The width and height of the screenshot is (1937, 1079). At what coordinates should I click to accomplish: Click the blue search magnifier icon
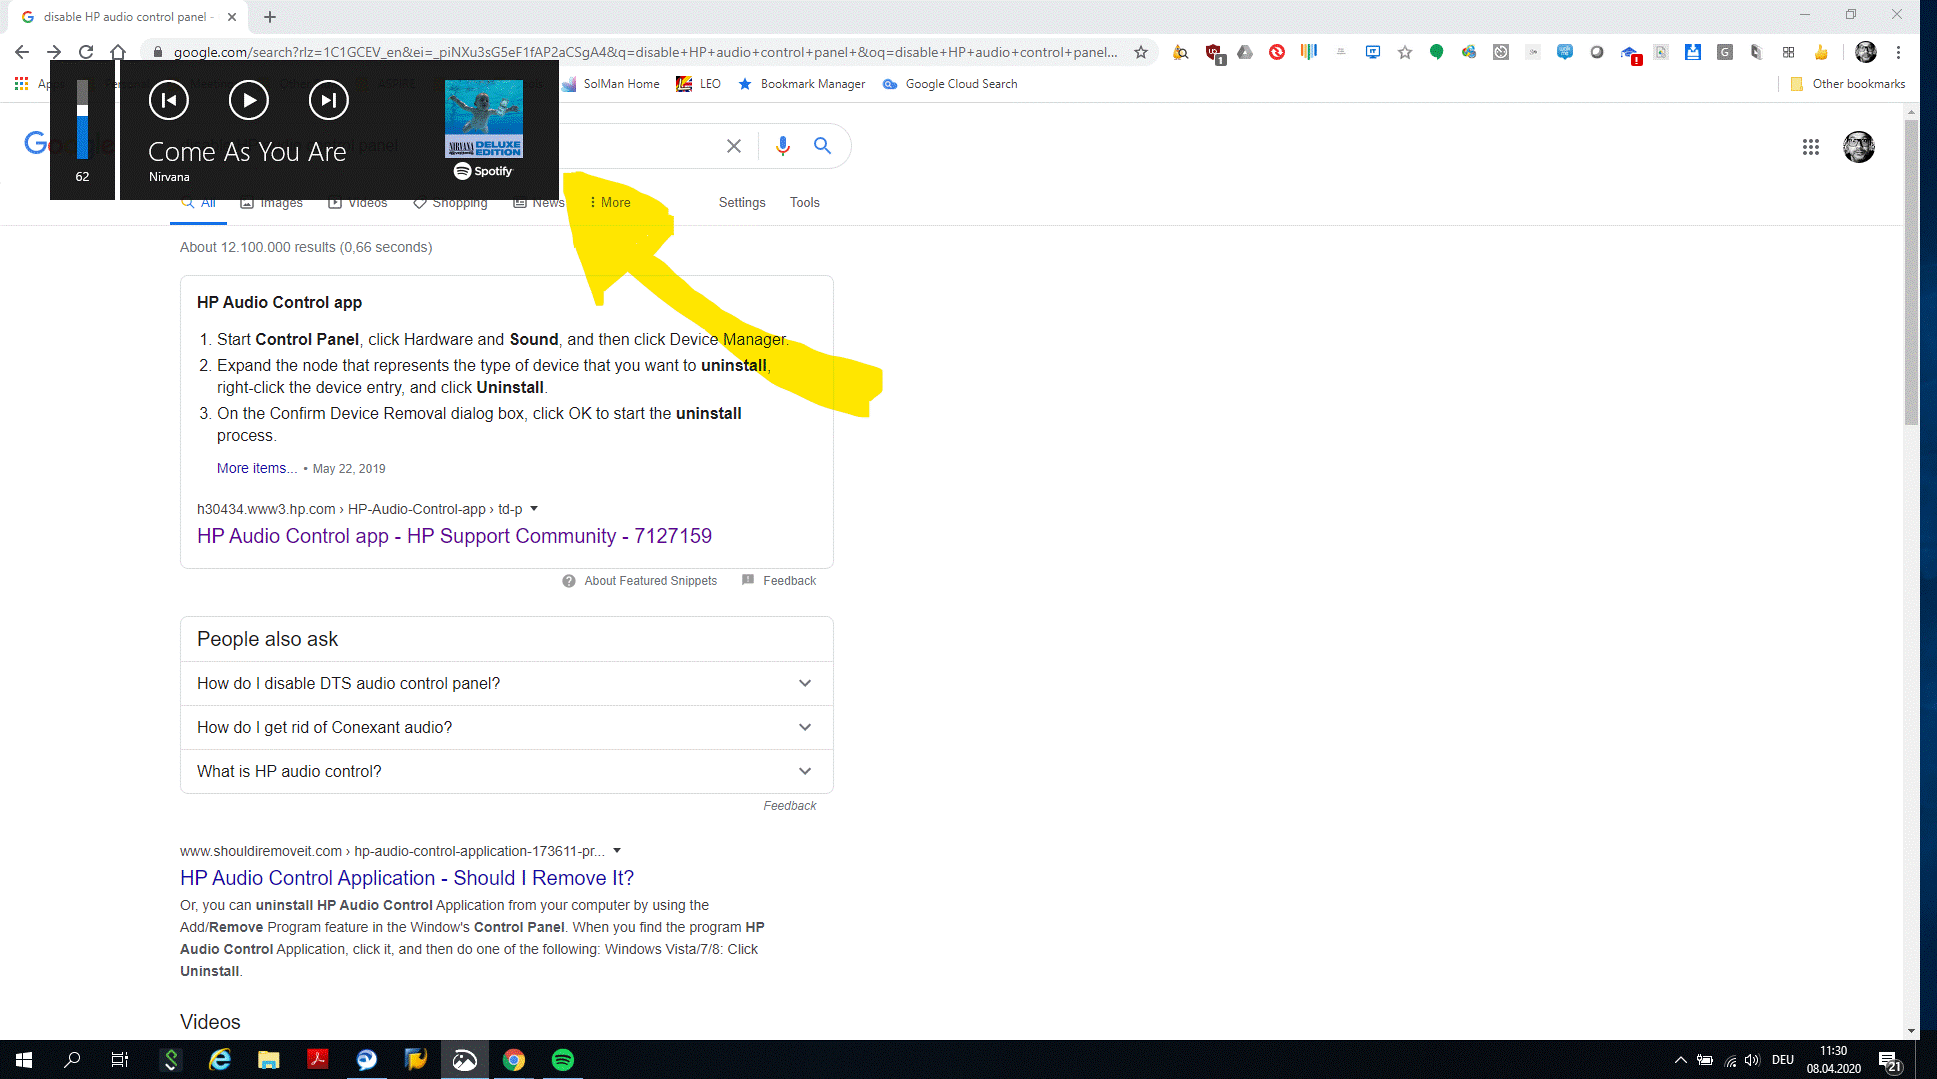822,146
